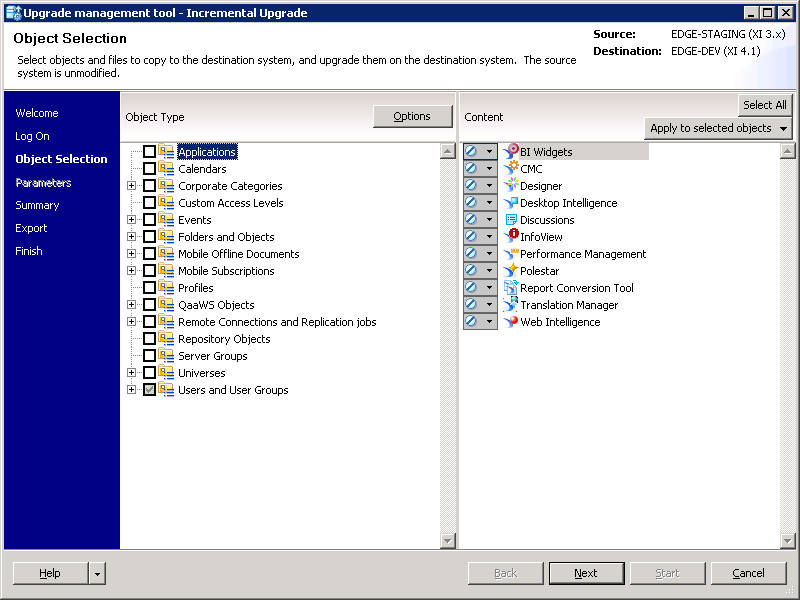Click Content panel scrollbar down arrow

787,540
